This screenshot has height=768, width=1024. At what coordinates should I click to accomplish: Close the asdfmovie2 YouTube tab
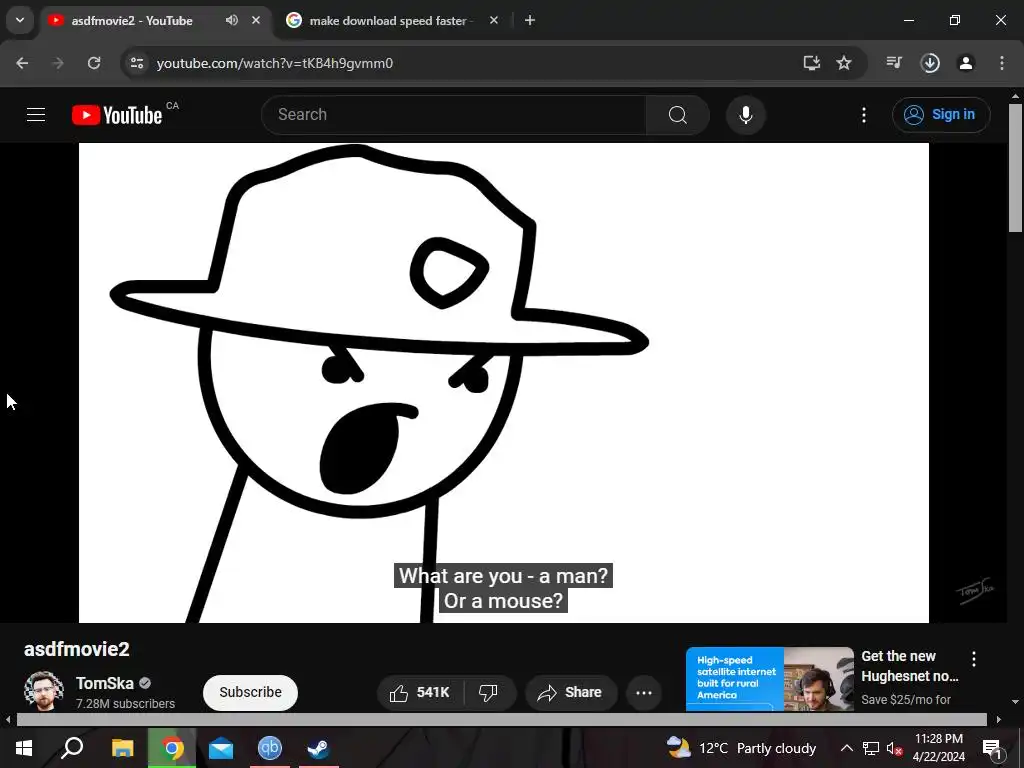coord(256,20)
